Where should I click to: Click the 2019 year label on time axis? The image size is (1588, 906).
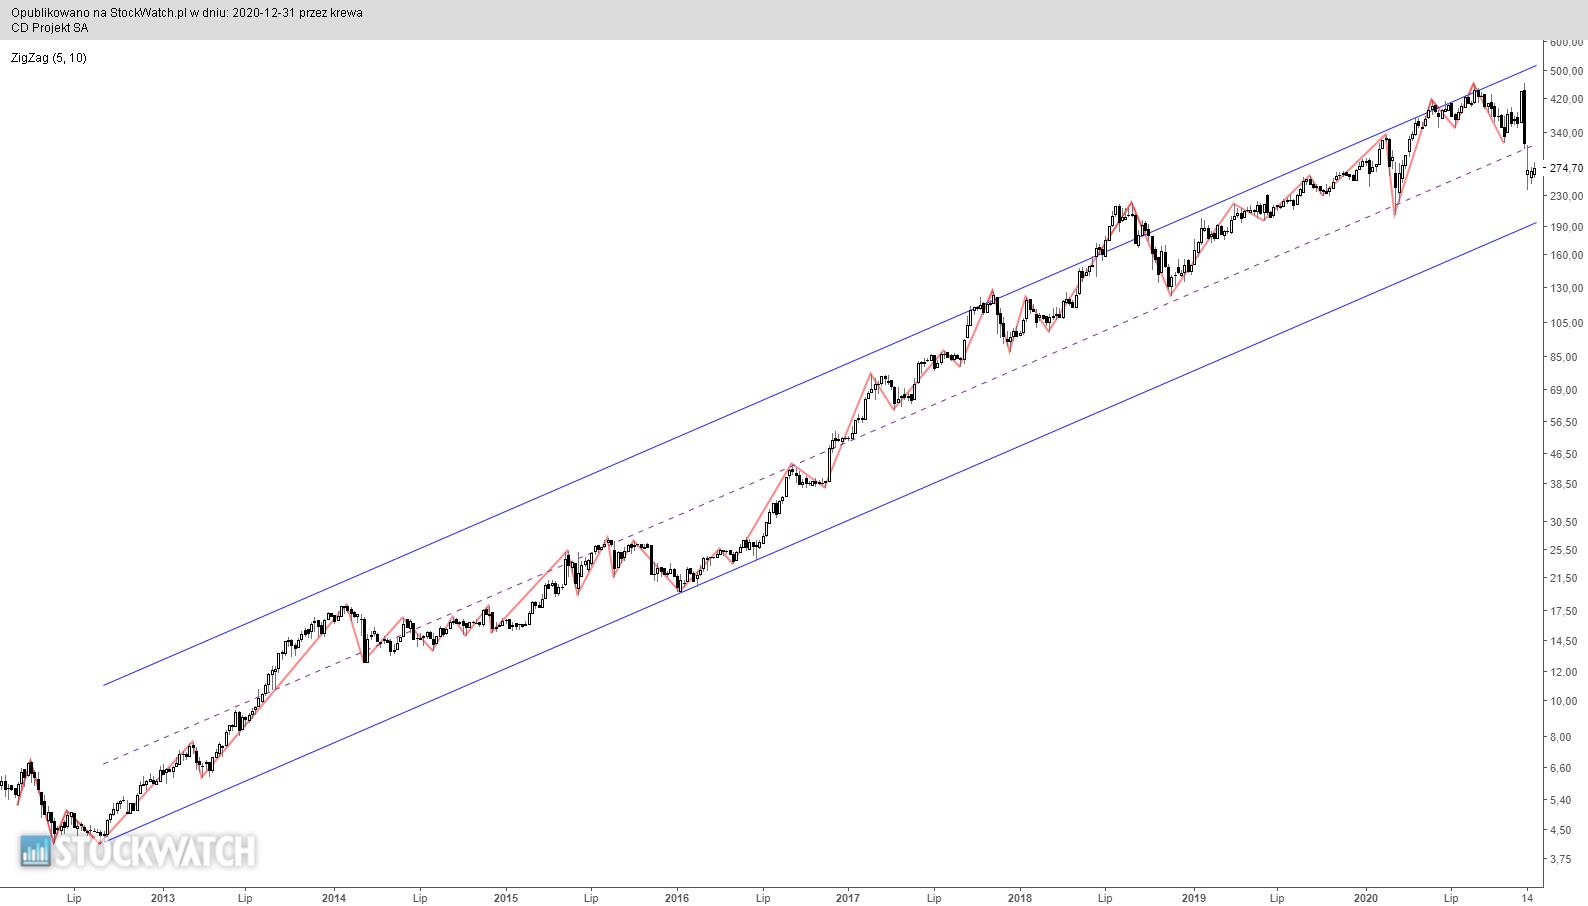pyautogui.click(x=1193, y=898)
